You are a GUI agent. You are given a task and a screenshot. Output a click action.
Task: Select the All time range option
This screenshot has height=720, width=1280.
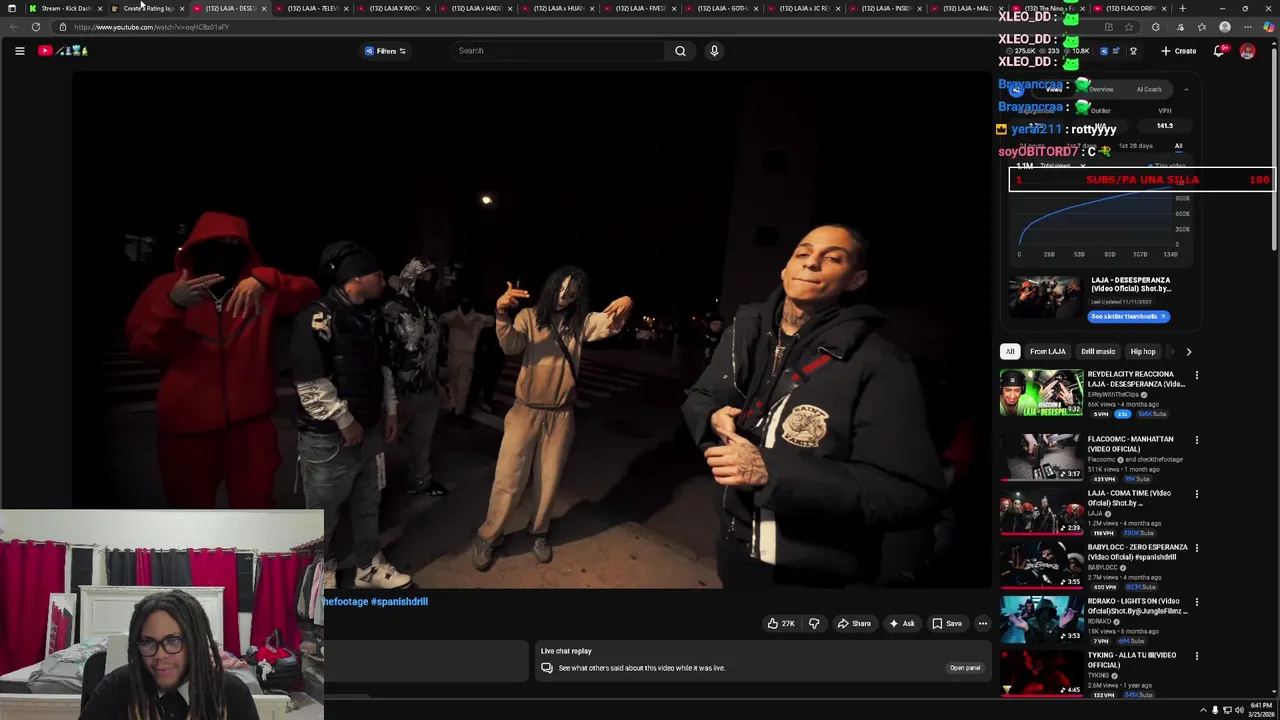click(x=1178, y=146)
